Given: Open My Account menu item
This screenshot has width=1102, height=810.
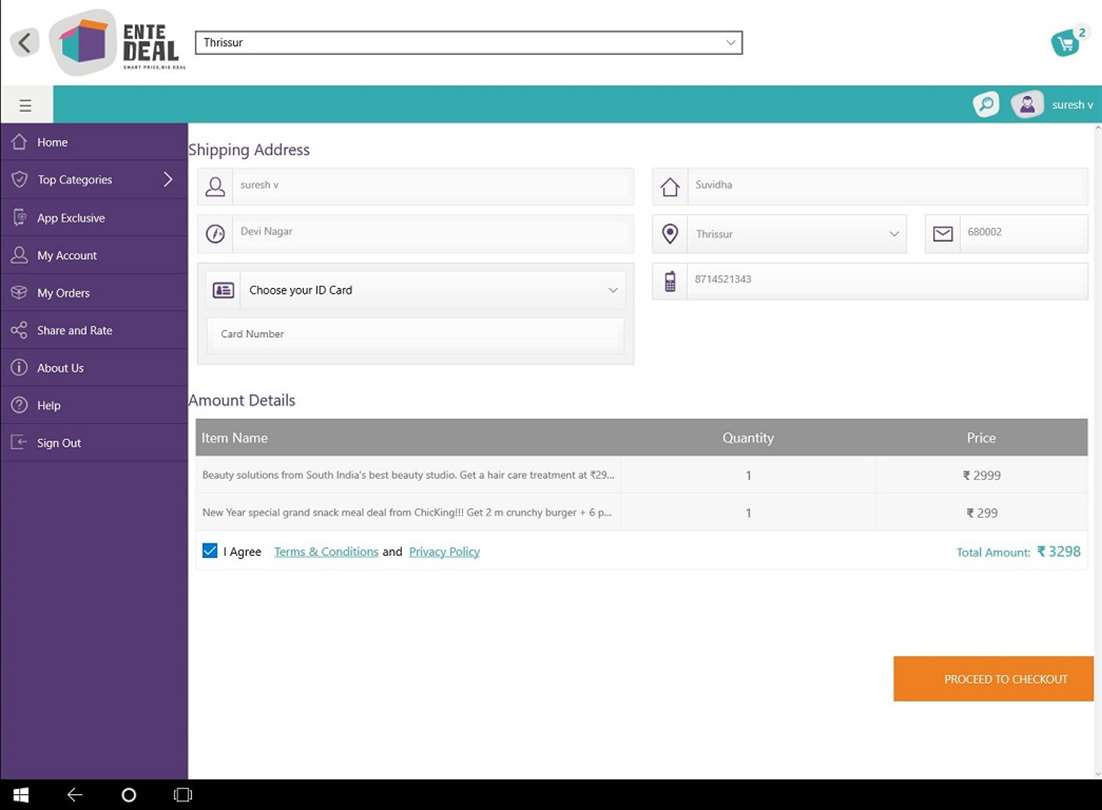Looking at the screenshot, I should (94, 255).
